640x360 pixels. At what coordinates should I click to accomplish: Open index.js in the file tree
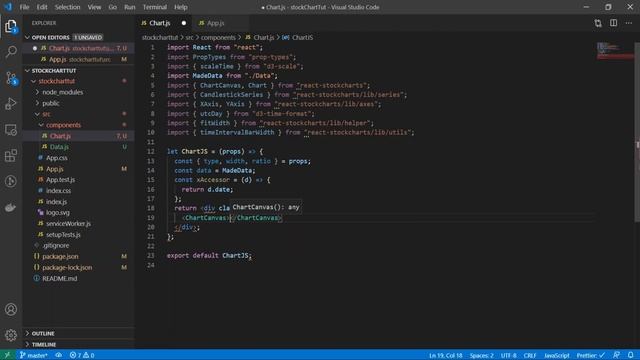pos(56,202)
